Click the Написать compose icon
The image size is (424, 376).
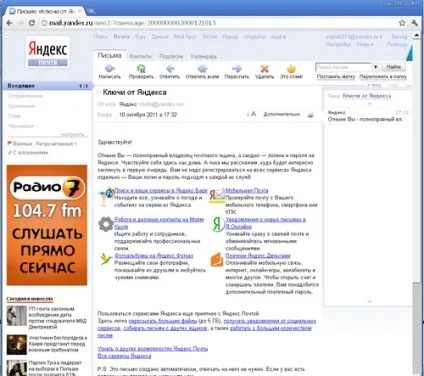coord(110,69)
